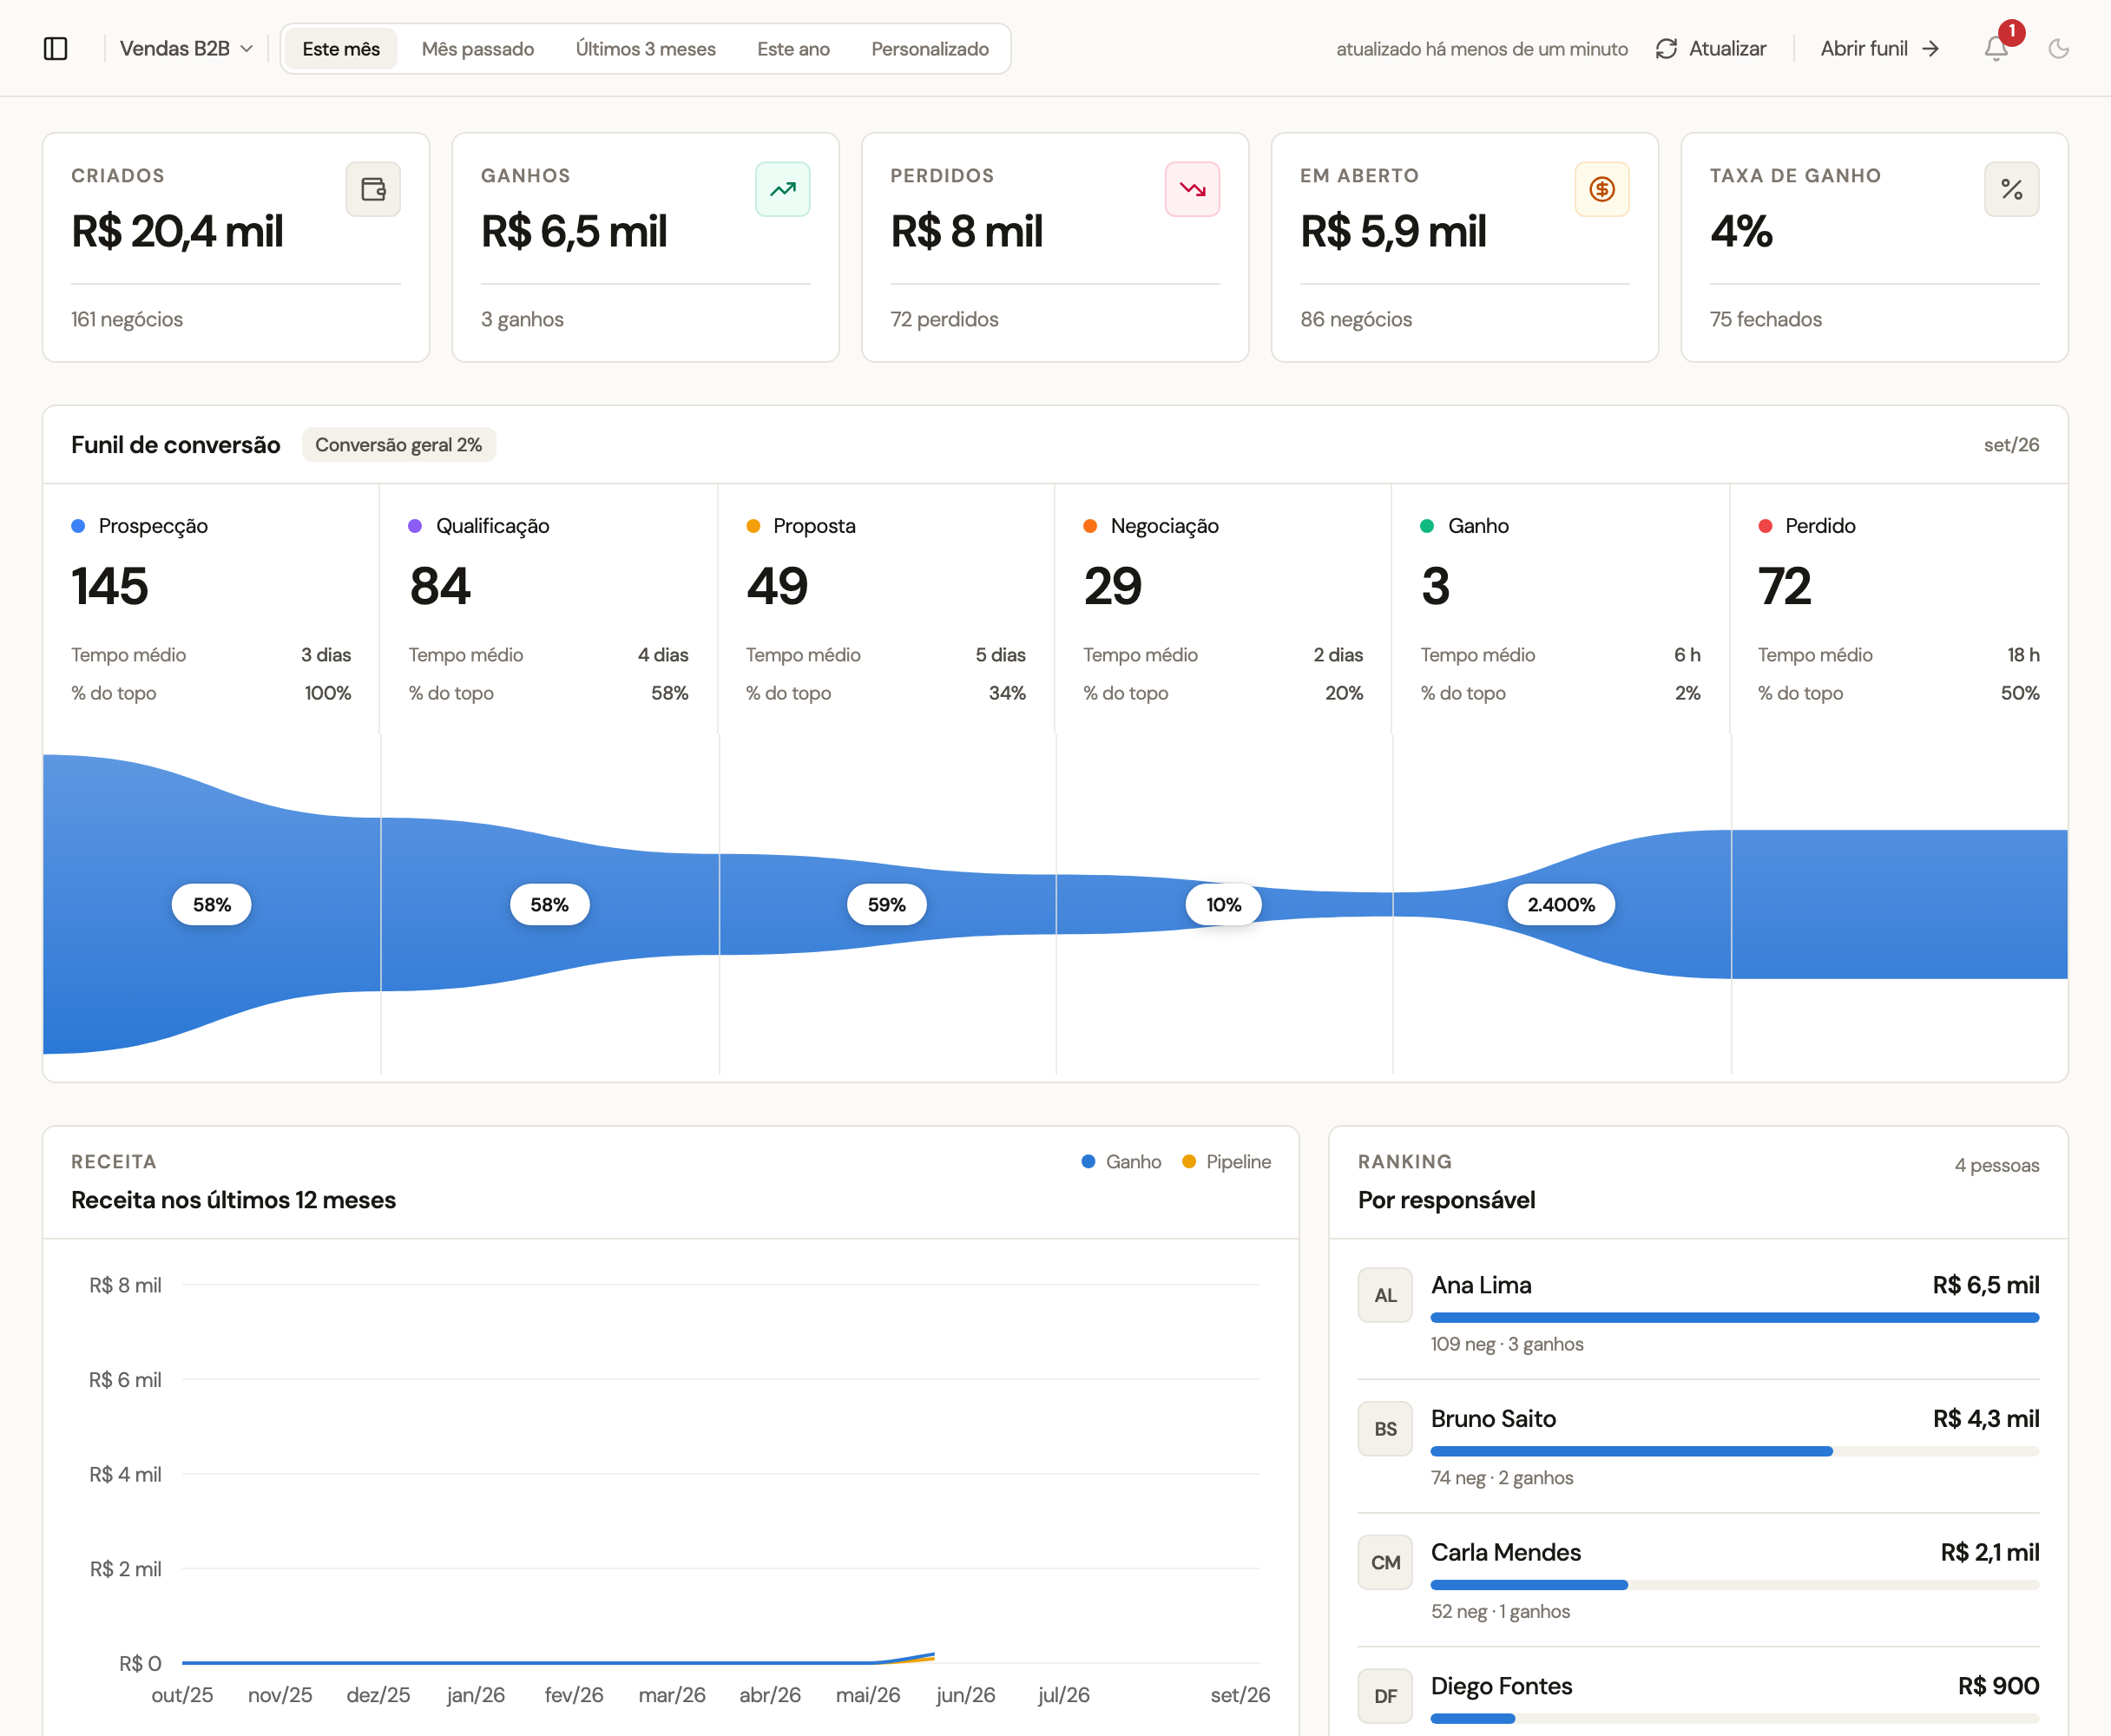
Task: Click Carla Mendes's revenue progress bar
Action: coord(1735,1585)
